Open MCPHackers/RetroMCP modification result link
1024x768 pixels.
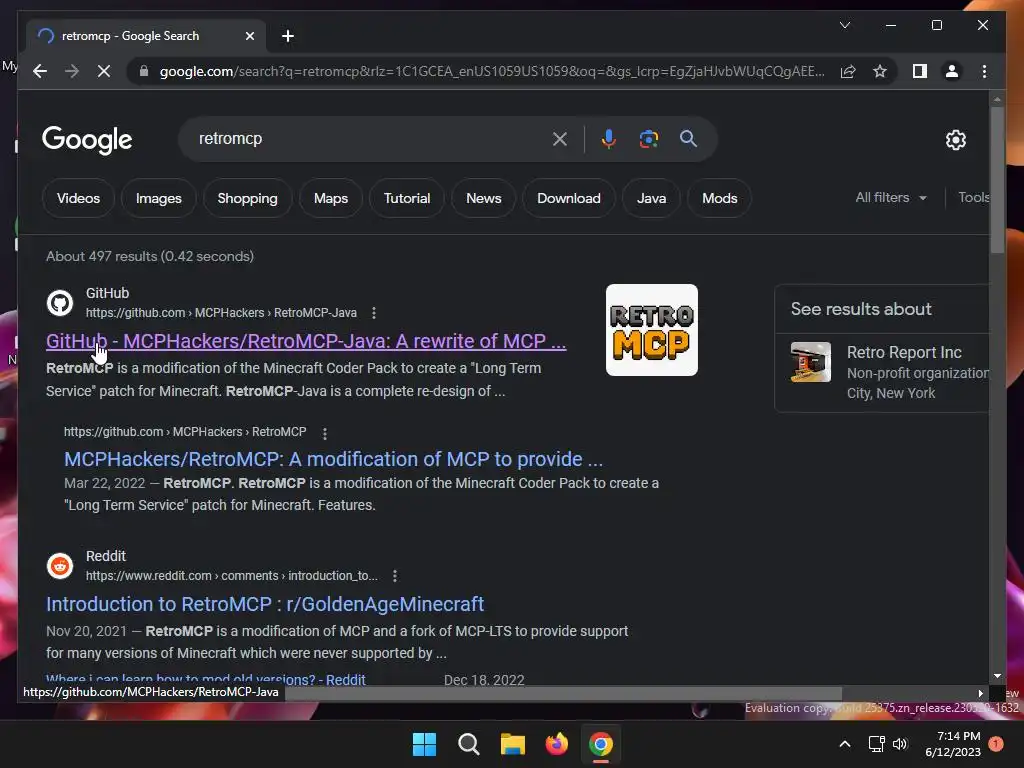pyautogui.click(x=333, y=459)
